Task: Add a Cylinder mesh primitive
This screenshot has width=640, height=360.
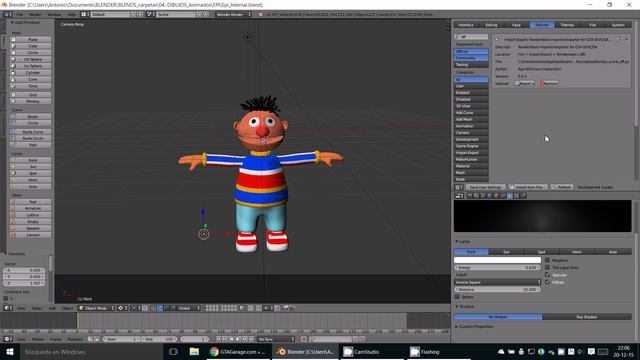Action: 31,73
